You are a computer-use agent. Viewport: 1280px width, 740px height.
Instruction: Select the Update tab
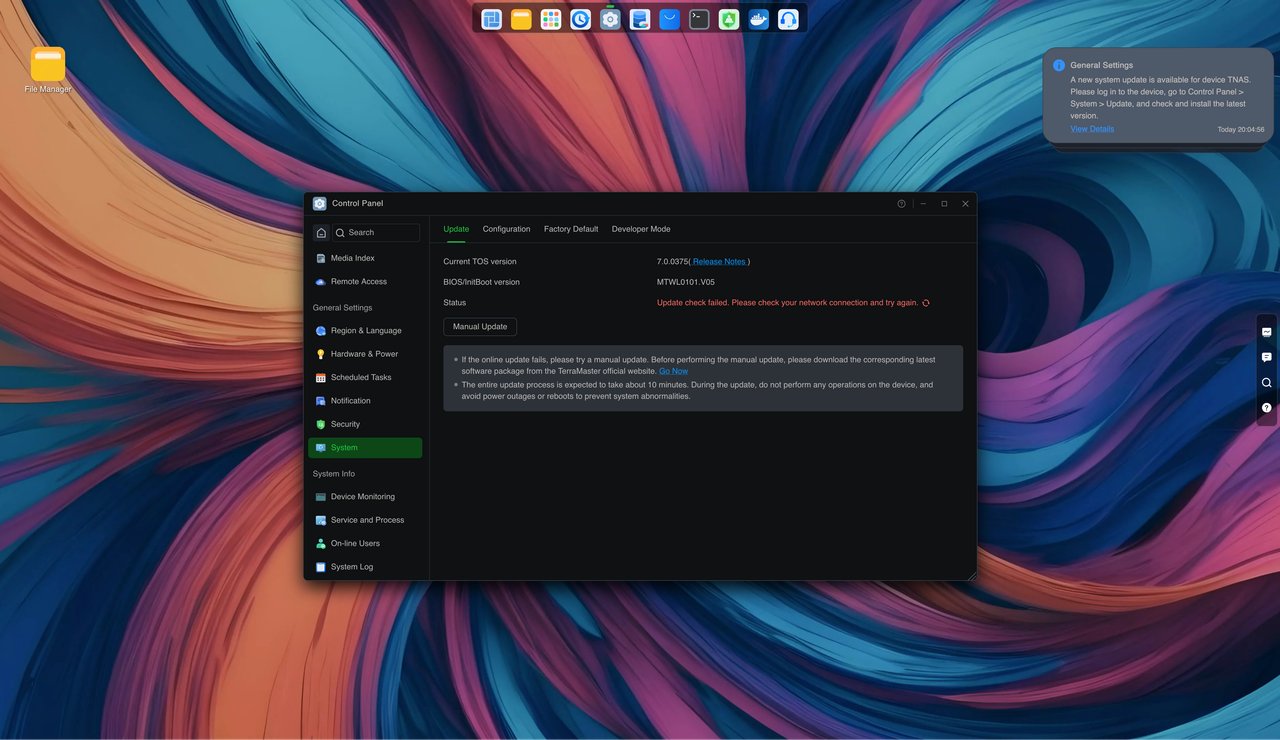pyautogui.click(x=456, y=229)
